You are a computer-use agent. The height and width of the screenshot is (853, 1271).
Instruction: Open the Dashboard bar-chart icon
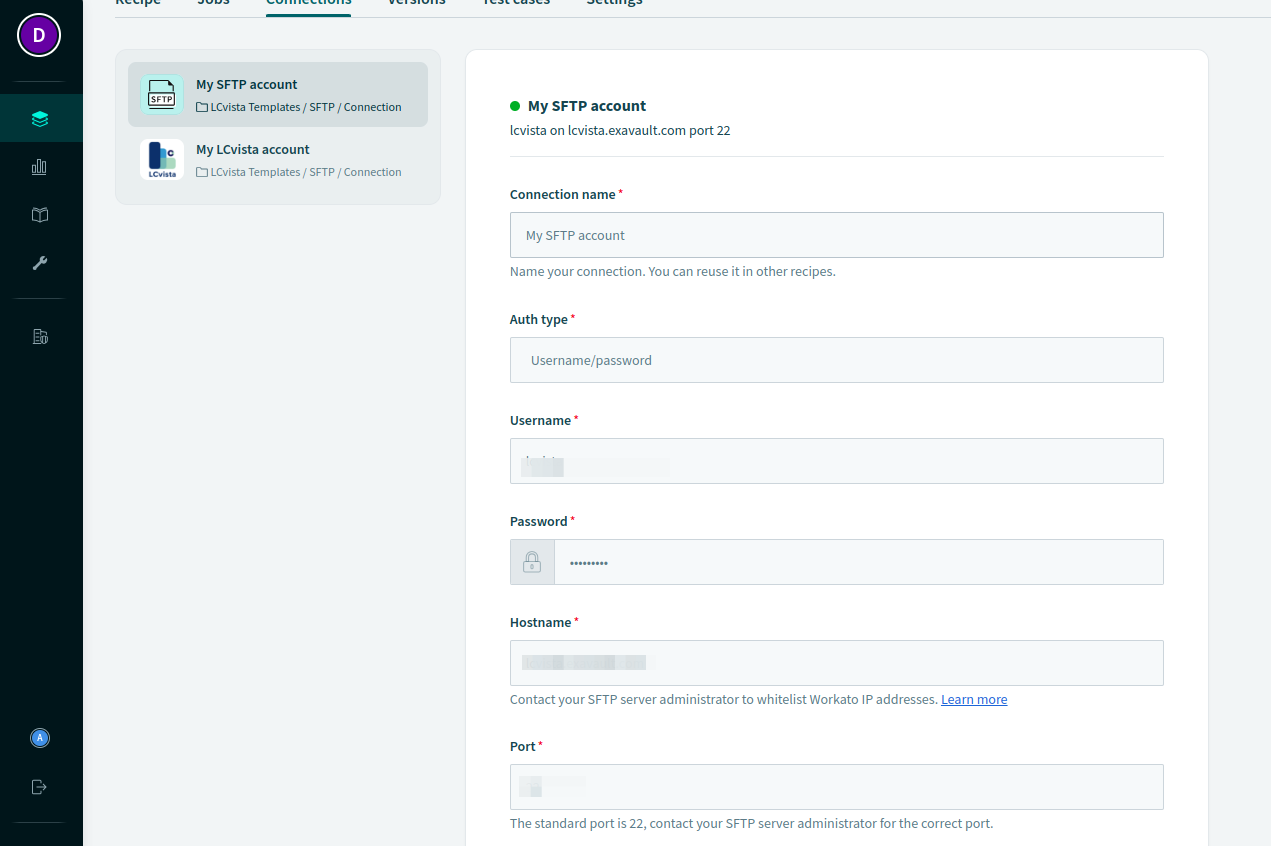coord(40,166)
